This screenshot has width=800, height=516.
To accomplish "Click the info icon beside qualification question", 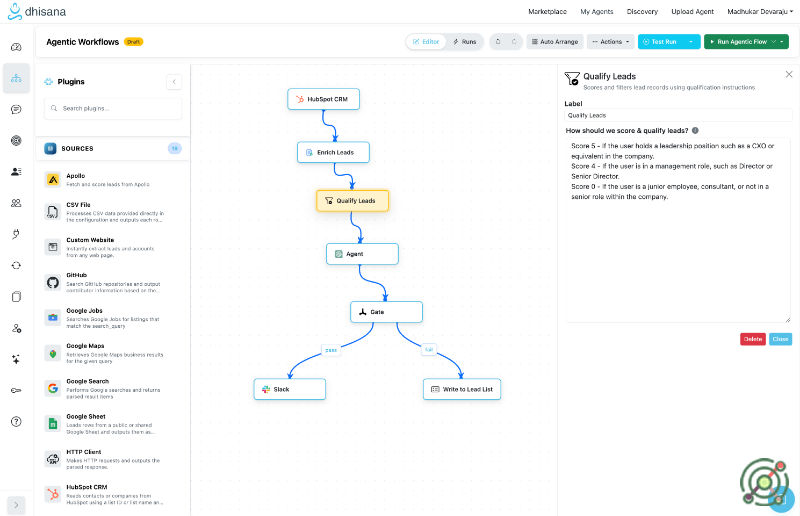I will pyautogui.click(x=695, y=131).
